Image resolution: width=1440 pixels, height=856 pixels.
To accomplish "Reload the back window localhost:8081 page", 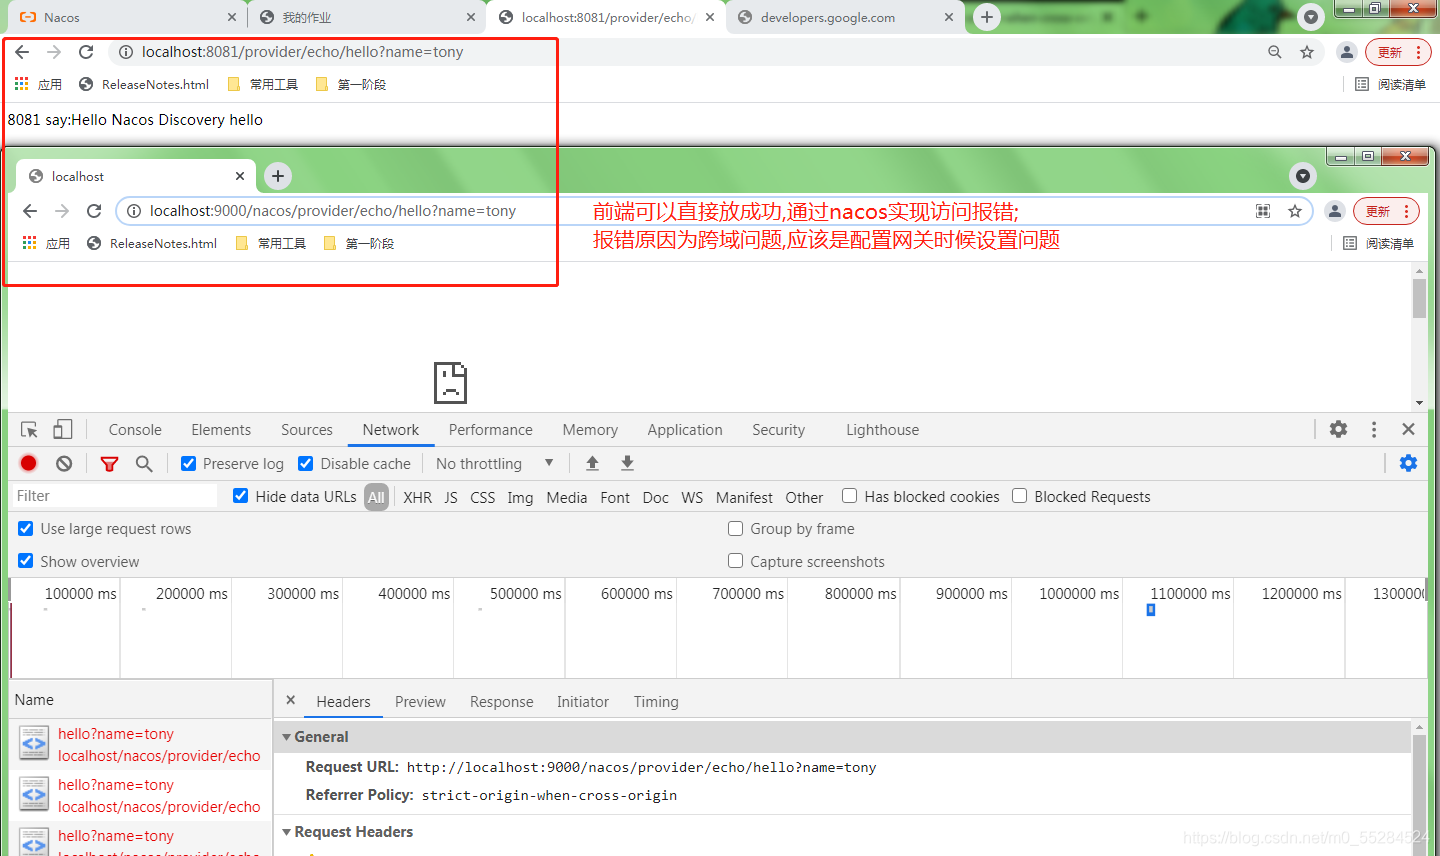I will [x=86, y=52].
